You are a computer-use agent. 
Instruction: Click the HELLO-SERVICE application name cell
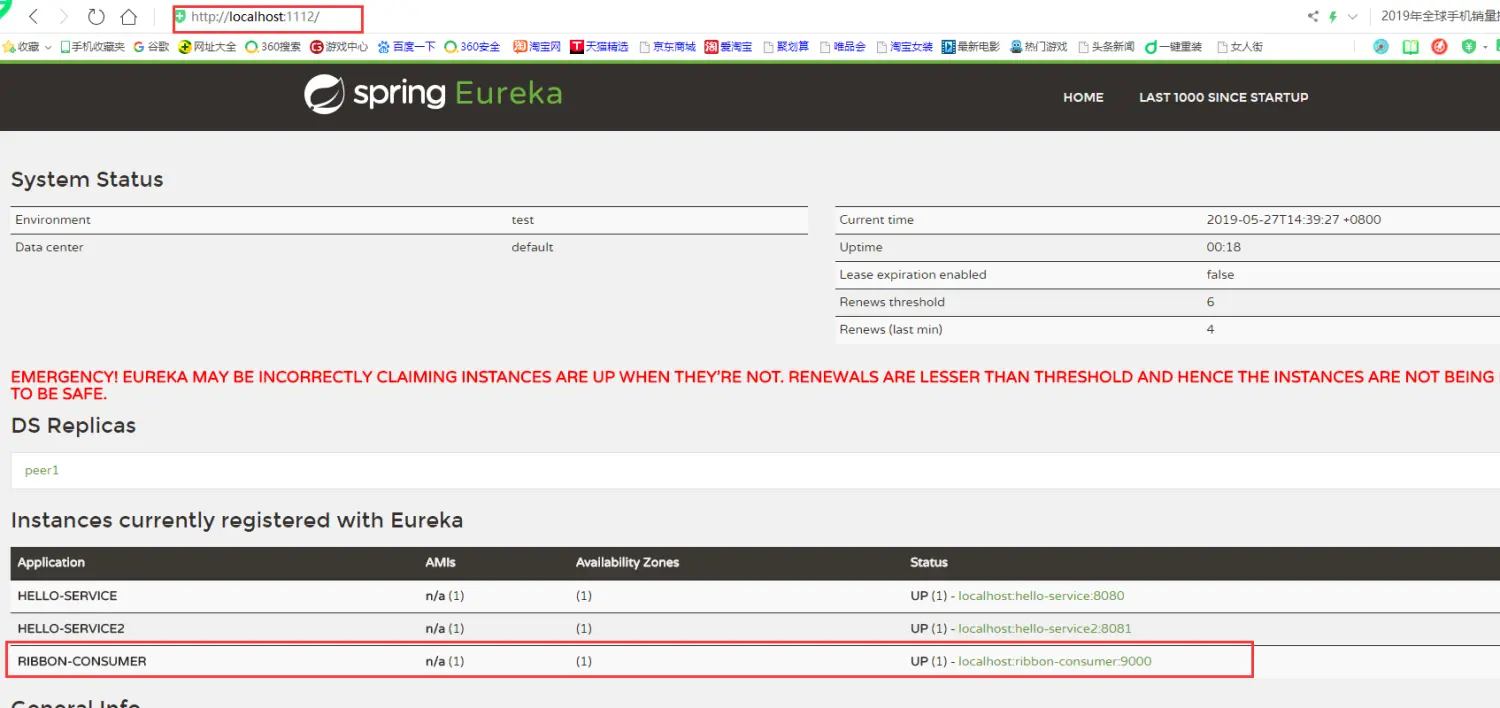[x=67, y=596]
